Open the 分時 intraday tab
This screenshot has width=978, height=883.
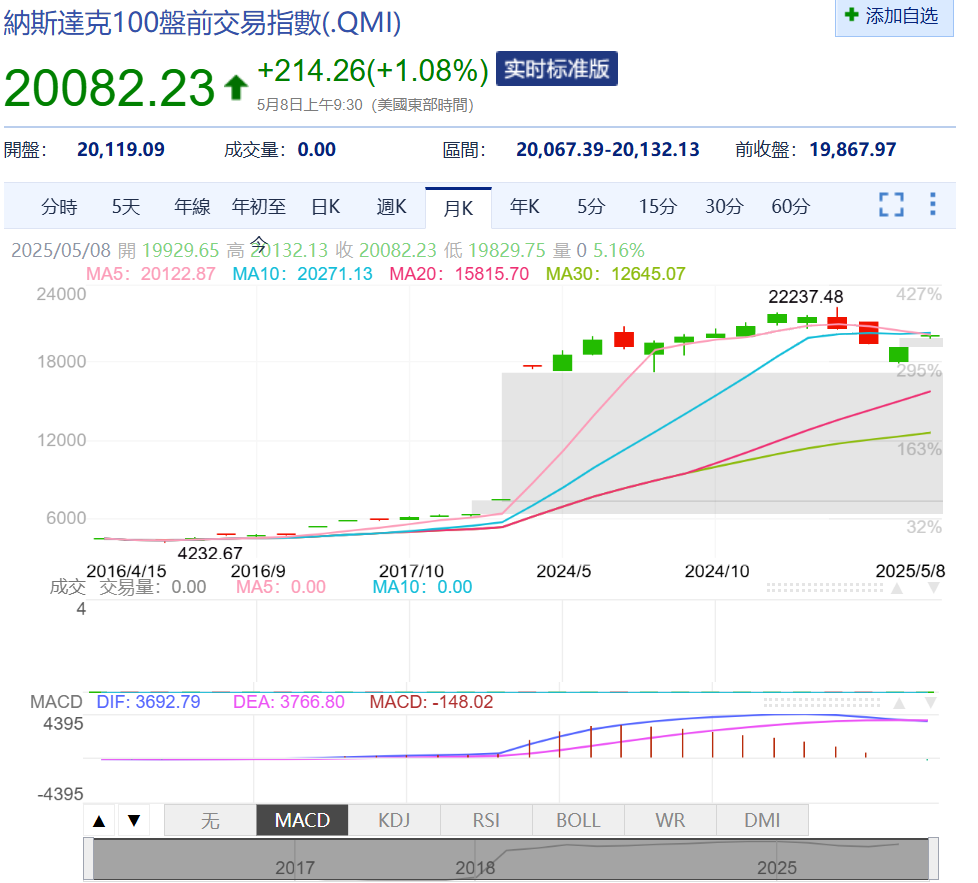[x=59, y=207]
